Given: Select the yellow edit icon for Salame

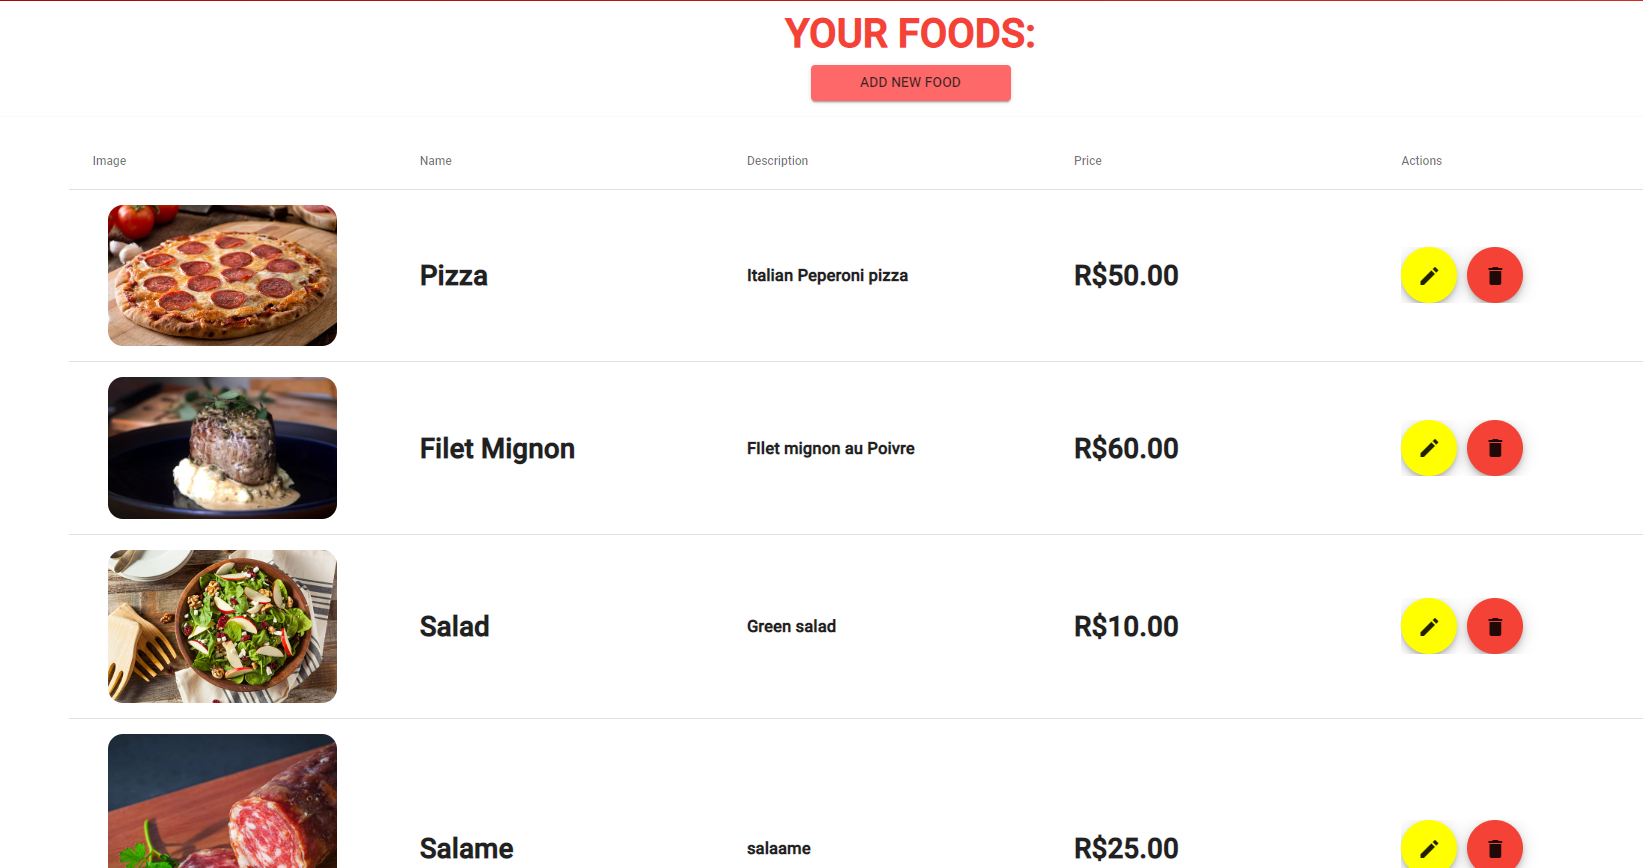Looking at the screenshot, I should (x=1429, y=847).
